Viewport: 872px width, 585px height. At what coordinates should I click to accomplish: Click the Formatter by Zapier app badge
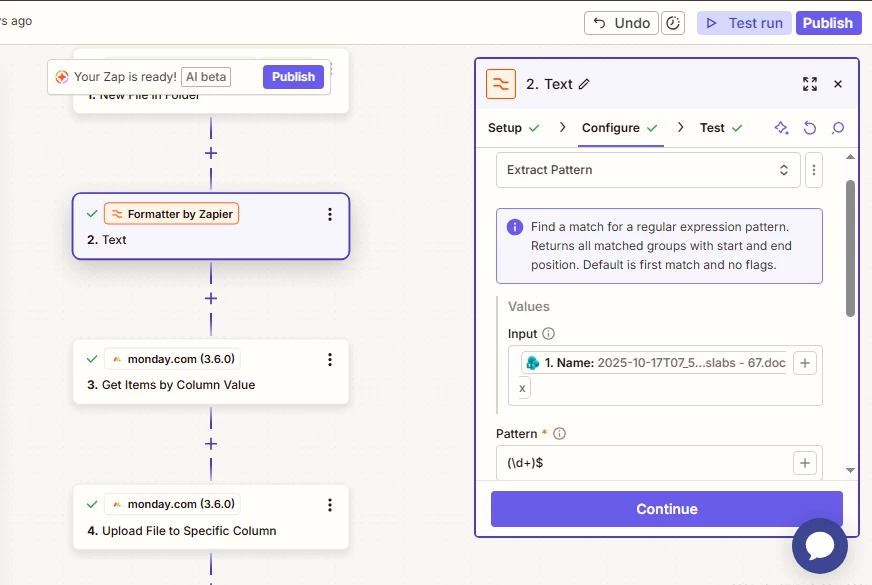coord(171,214)
